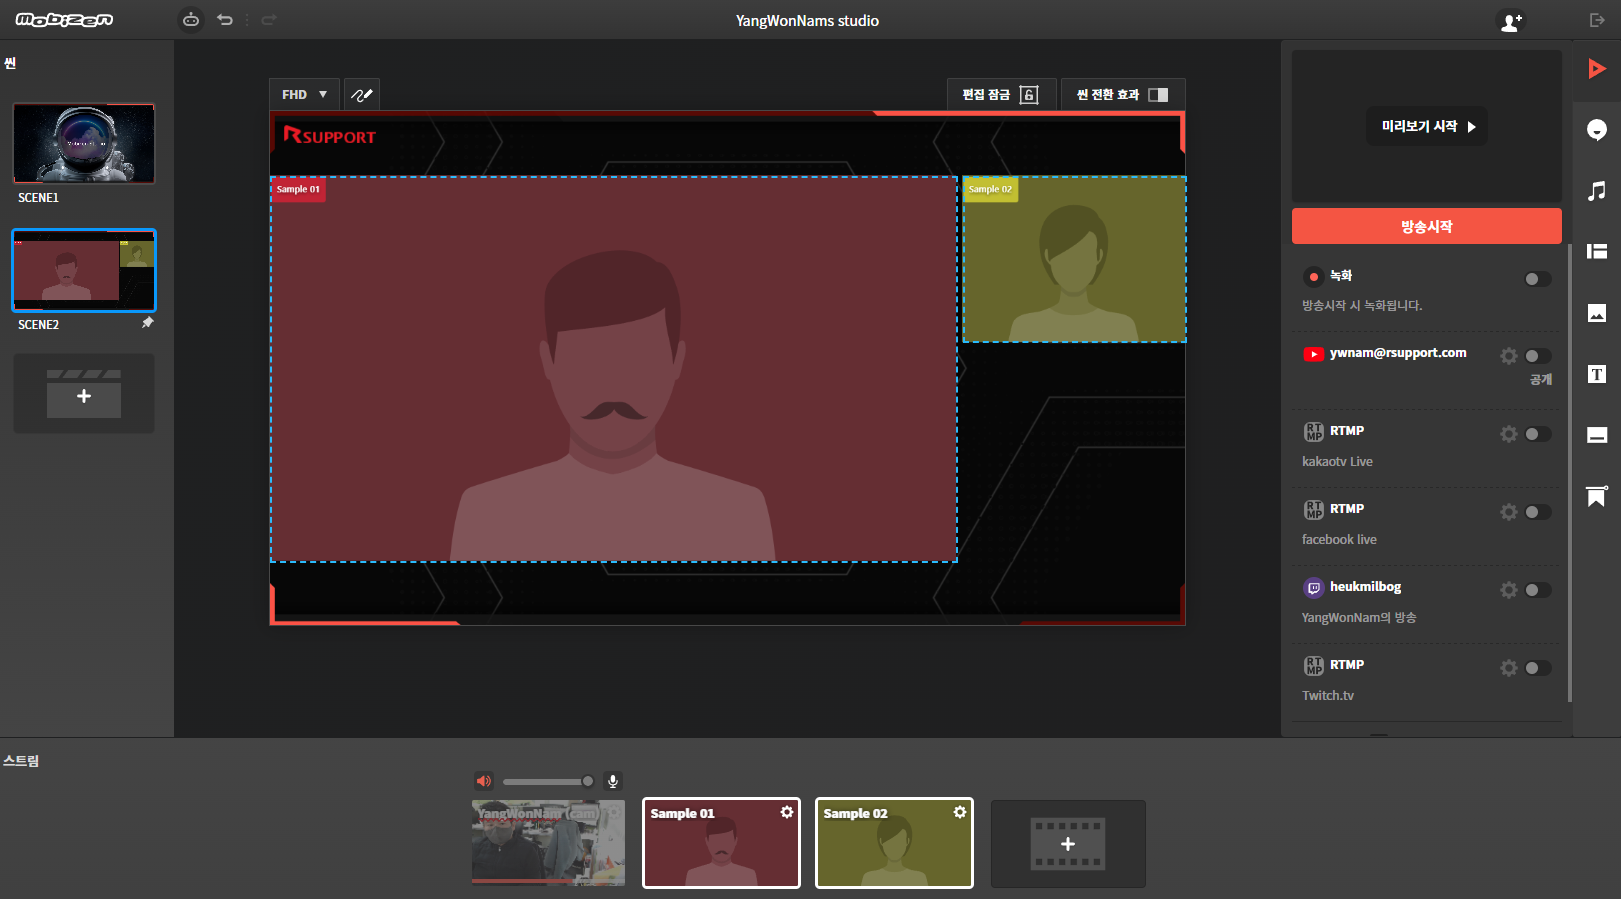The image size is (1621, 899).
Task: Click the drawing pen tool icon
Action: [362, 95]
